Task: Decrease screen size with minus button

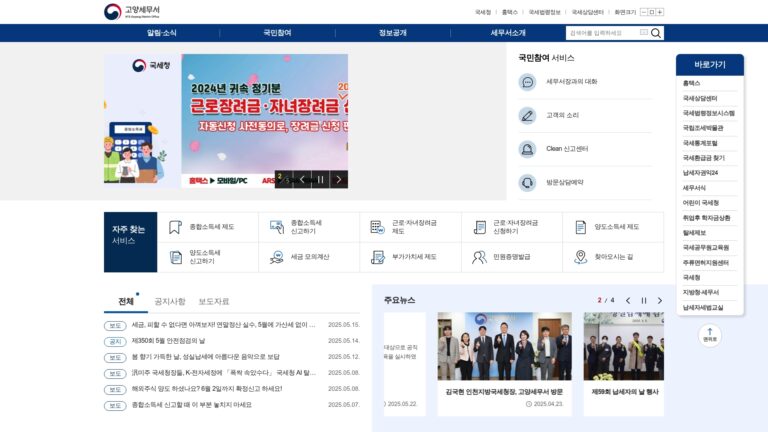Action: point(644,12)
